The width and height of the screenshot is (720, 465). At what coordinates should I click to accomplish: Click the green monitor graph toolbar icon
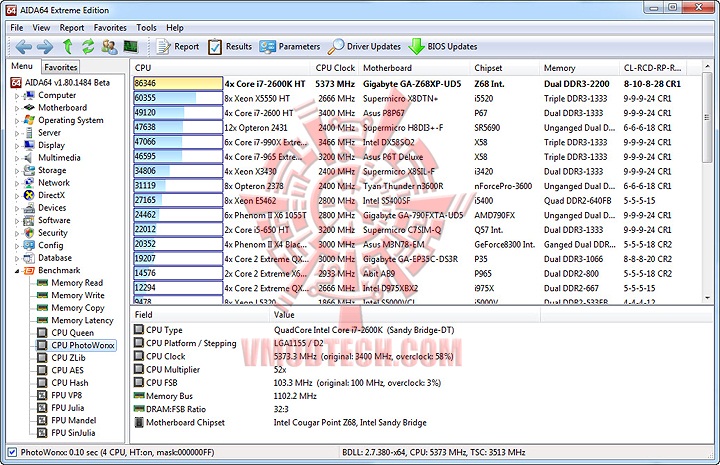point(131,46)
